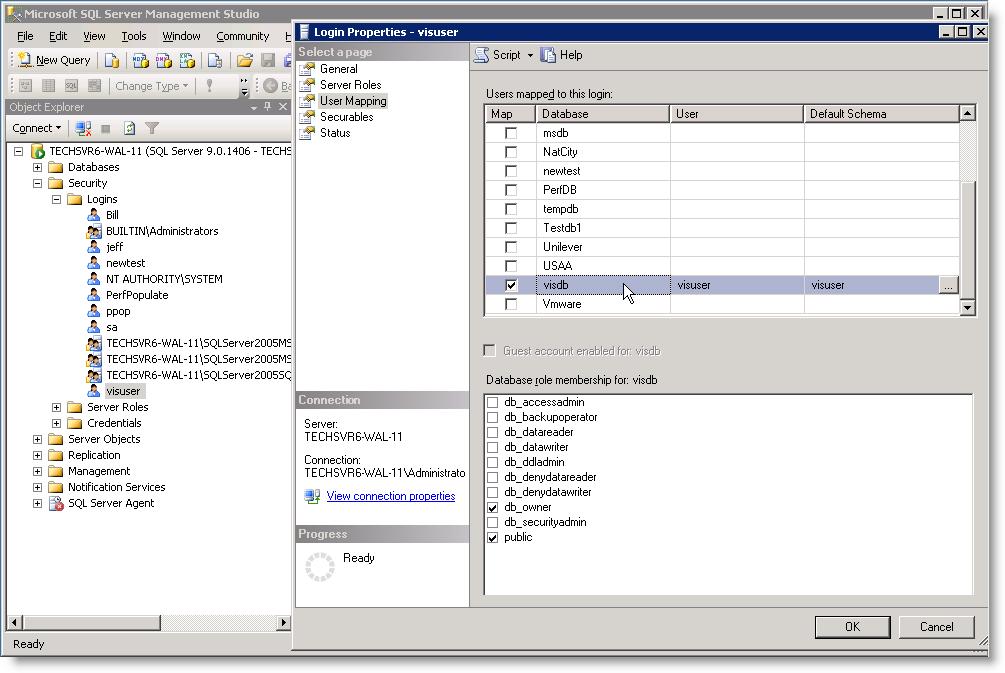Click the Refresh icon in Object Explorer
The image size is (1005, 673).
coord(129,128)
